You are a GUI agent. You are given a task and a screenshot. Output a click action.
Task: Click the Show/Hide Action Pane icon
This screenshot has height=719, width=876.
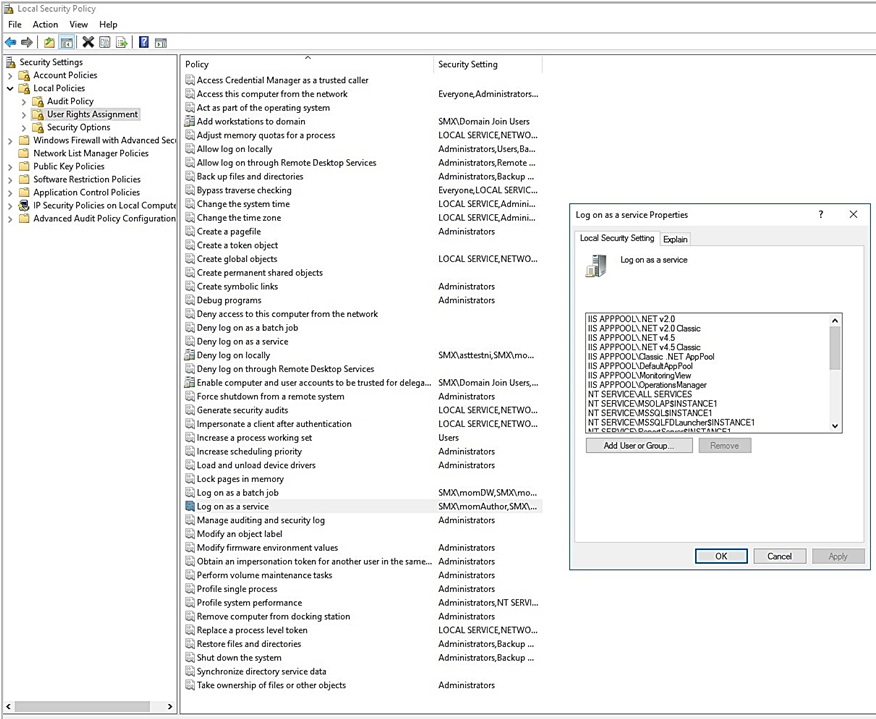161,42
